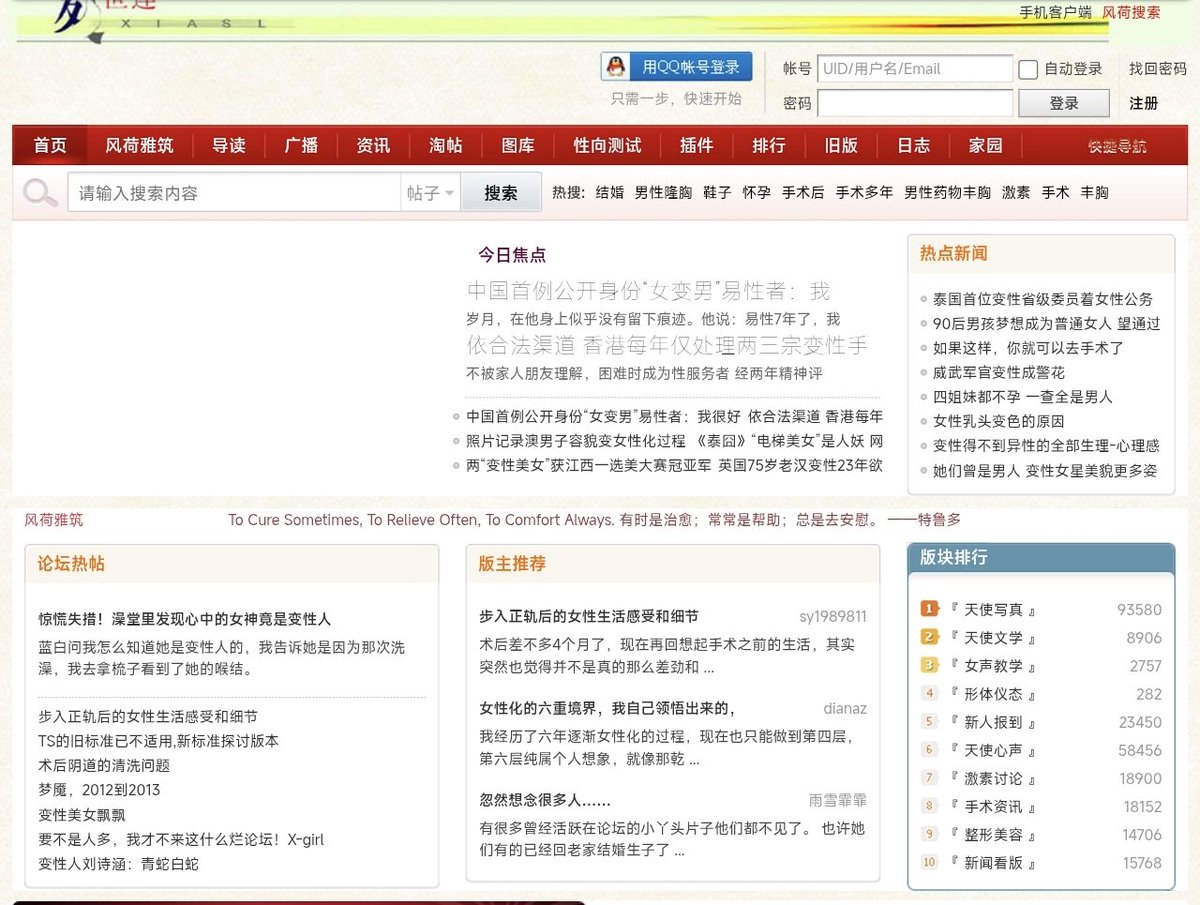Click the 找回密码 link

1158,69
